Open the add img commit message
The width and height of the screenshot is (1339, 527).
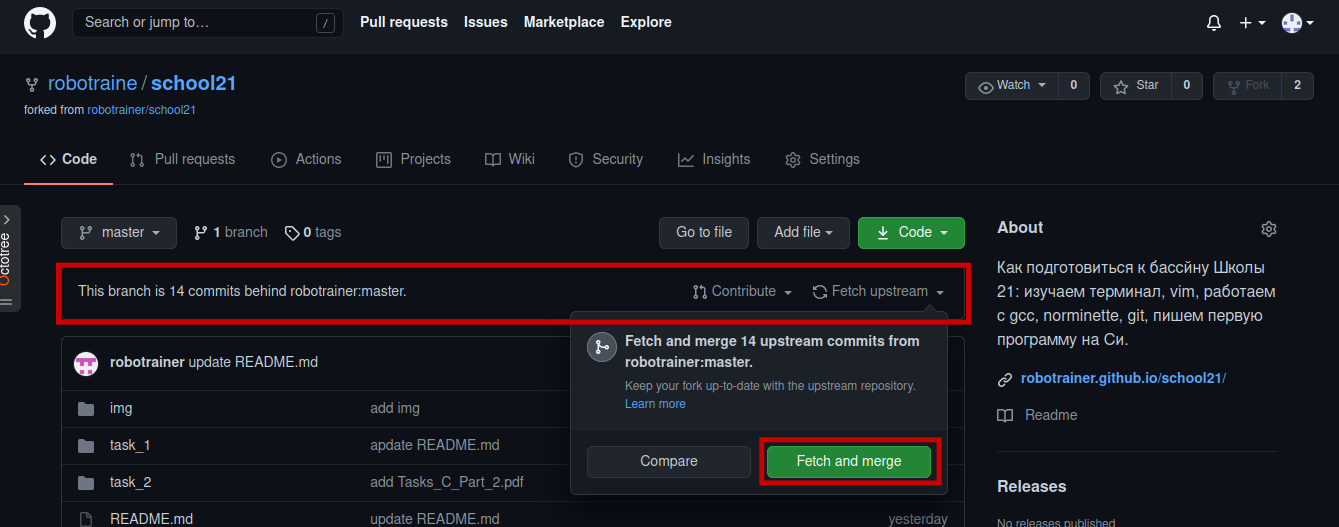click(x=395, y=408)
